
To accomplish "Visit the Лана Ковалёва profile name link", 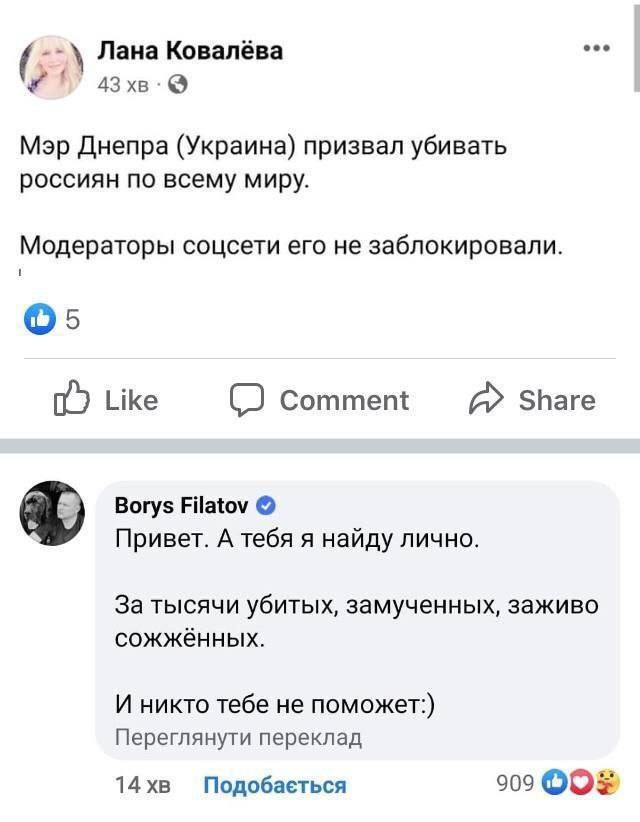I will pyautogui.click(x=190, y=51).
